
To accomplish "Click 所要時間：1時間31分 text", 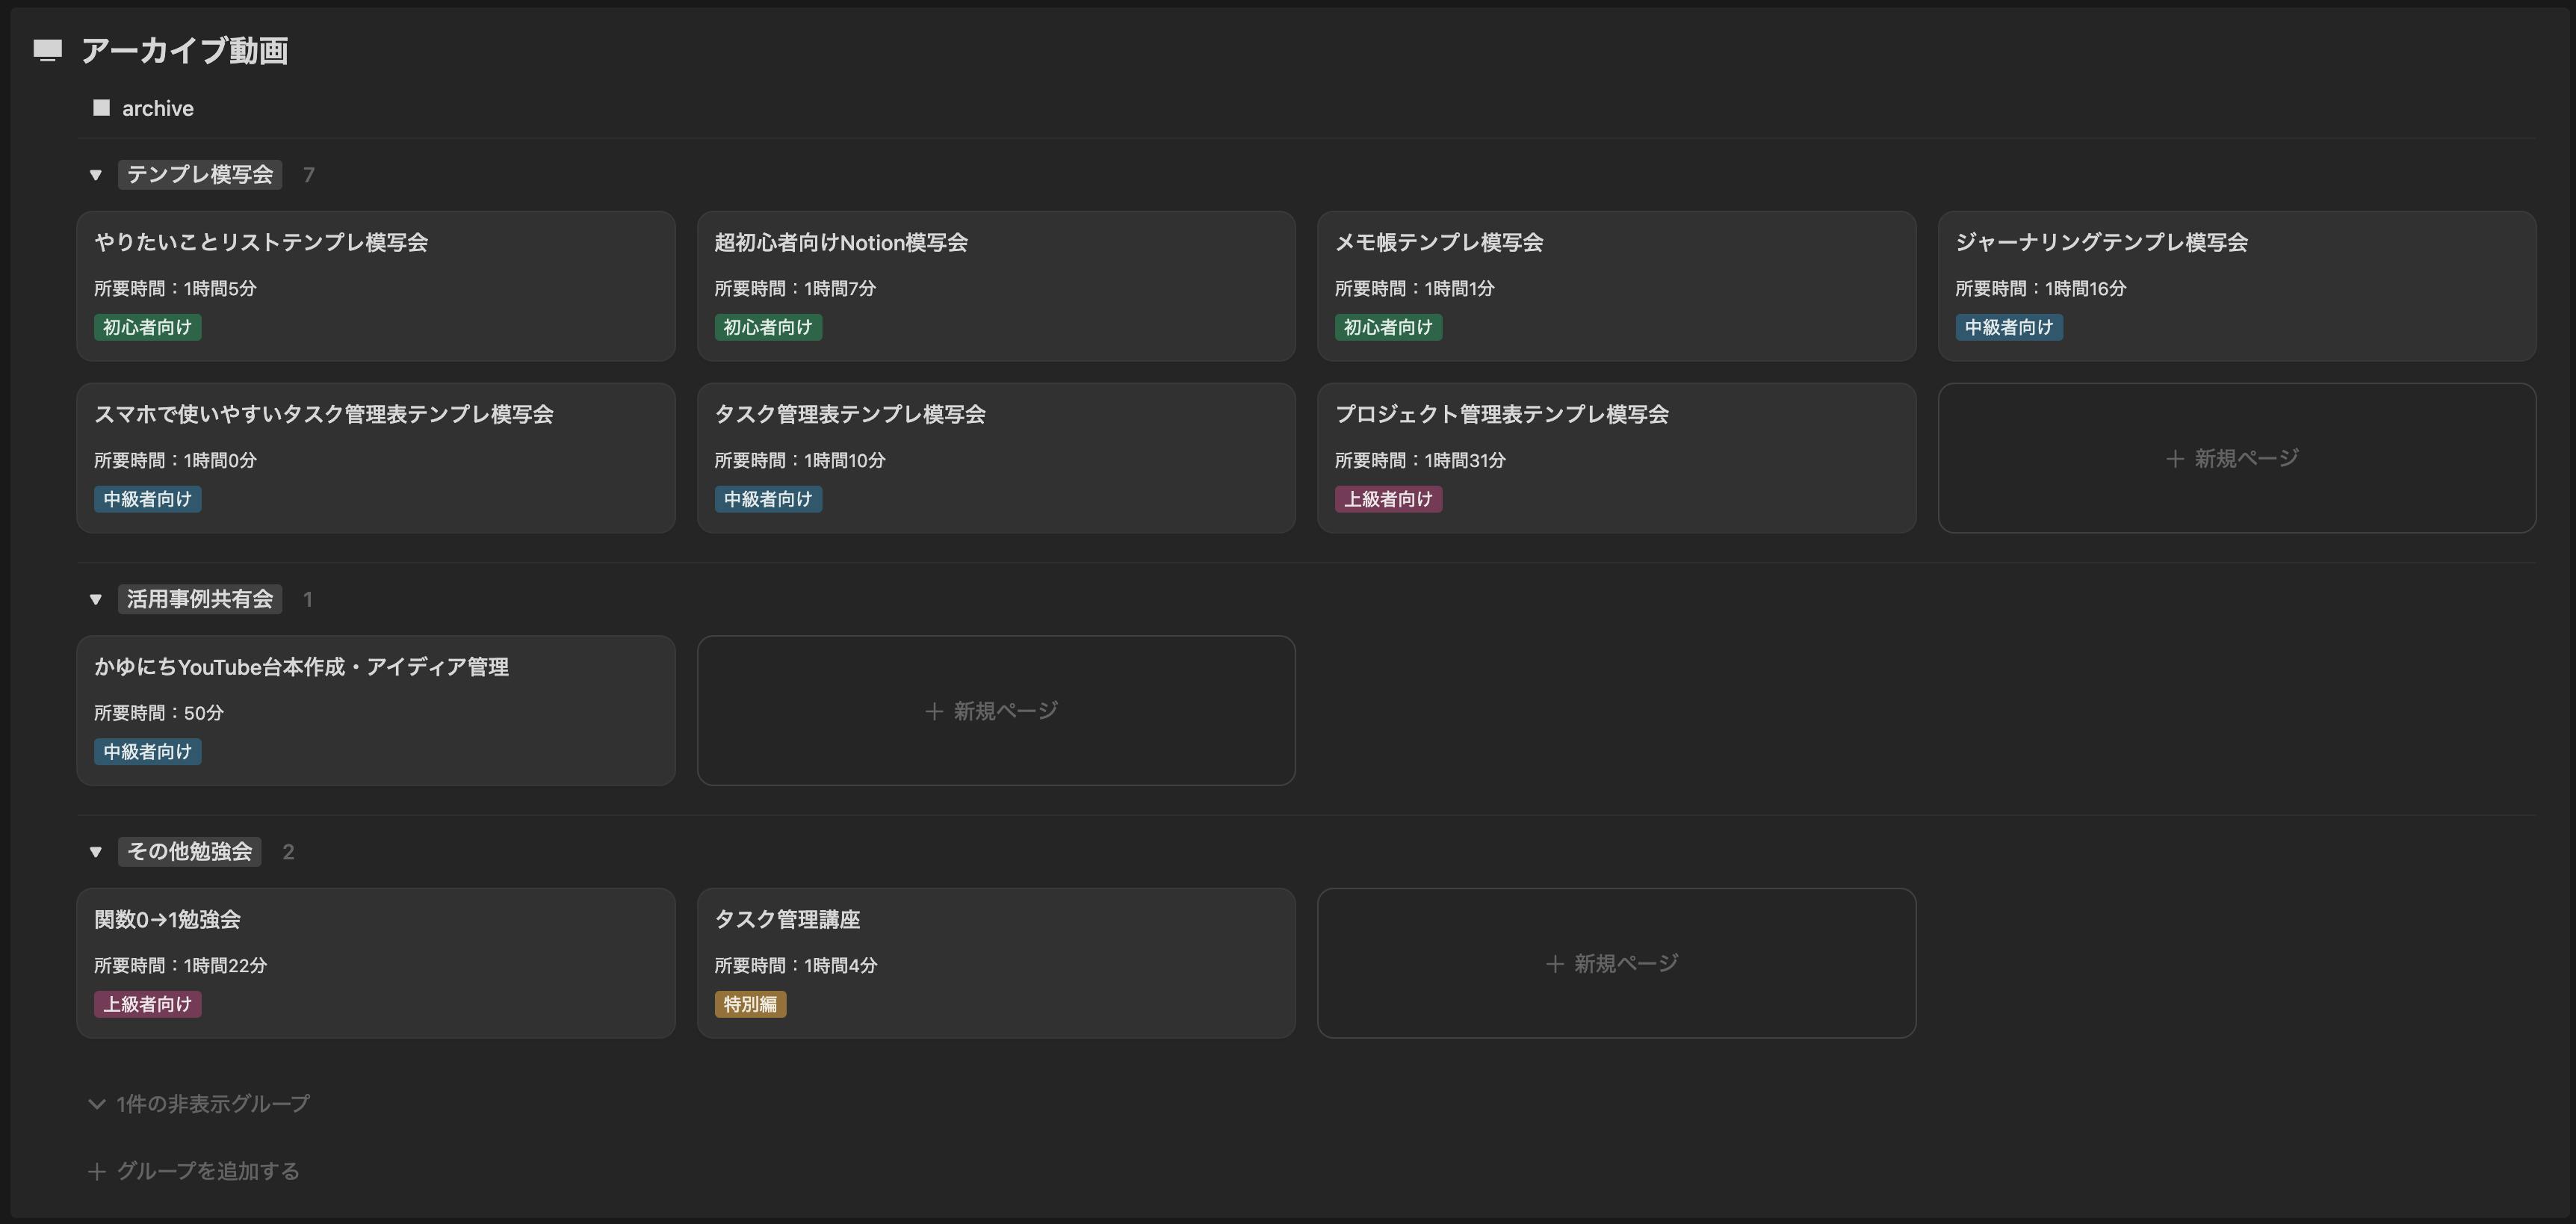I will tap(1420, 461).
